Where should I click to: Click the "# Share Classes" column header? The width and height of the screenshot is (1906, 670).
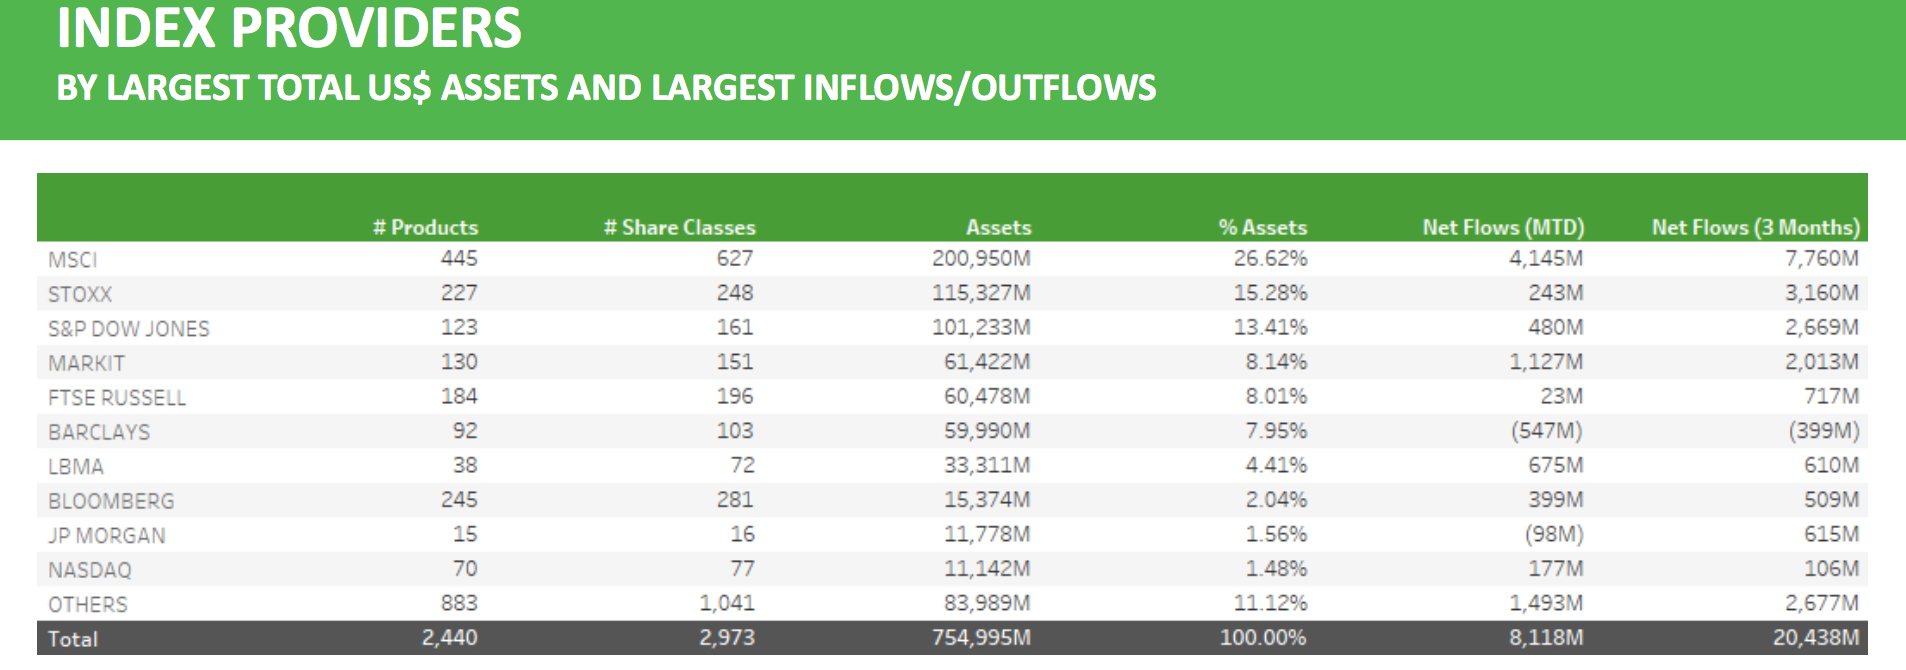[x=680, y=227]
